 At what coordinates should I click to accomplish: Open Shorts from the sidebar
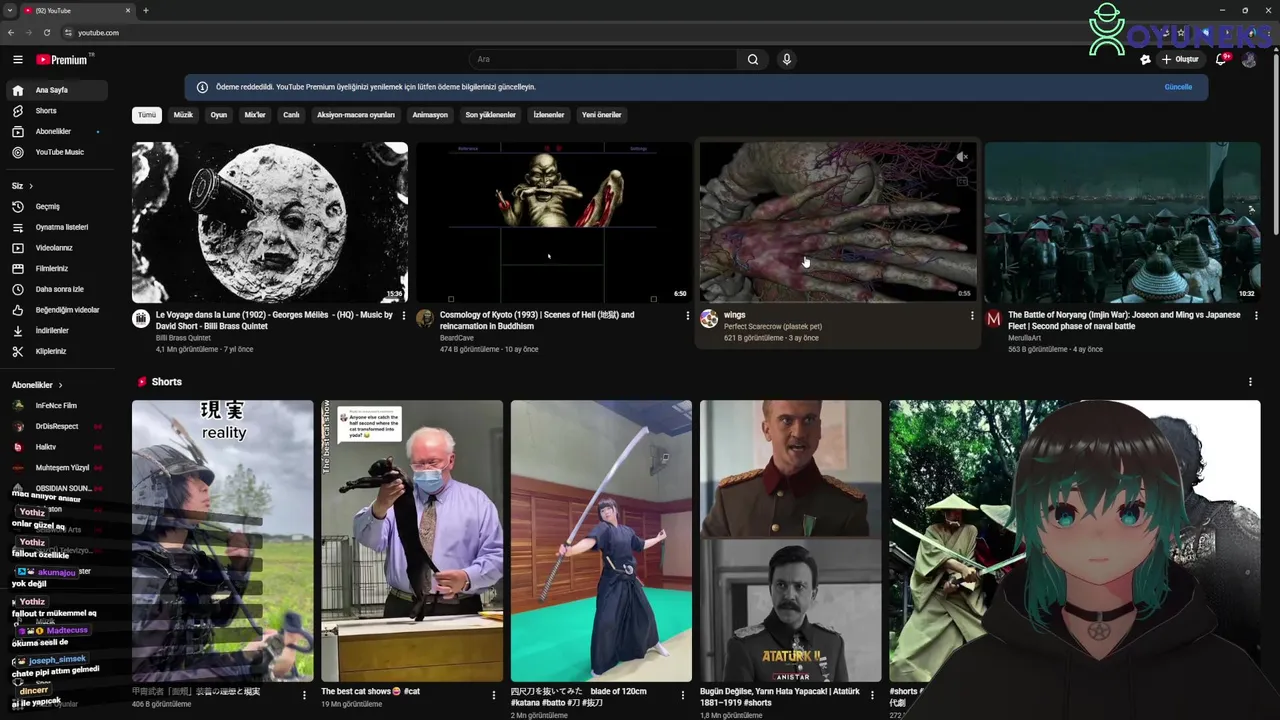pos(55,111)
